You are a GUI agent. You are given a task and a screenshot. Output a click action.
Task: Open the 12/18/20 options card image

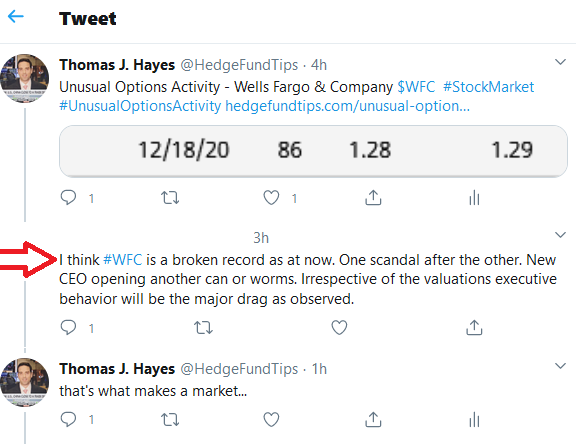click(313, 151)
